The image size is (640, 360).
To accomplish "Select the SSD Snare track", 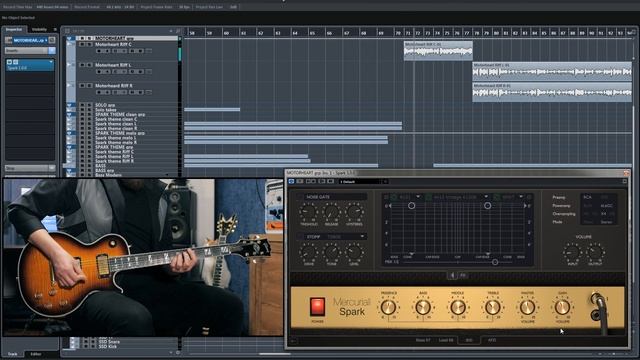I will point(109,342).
